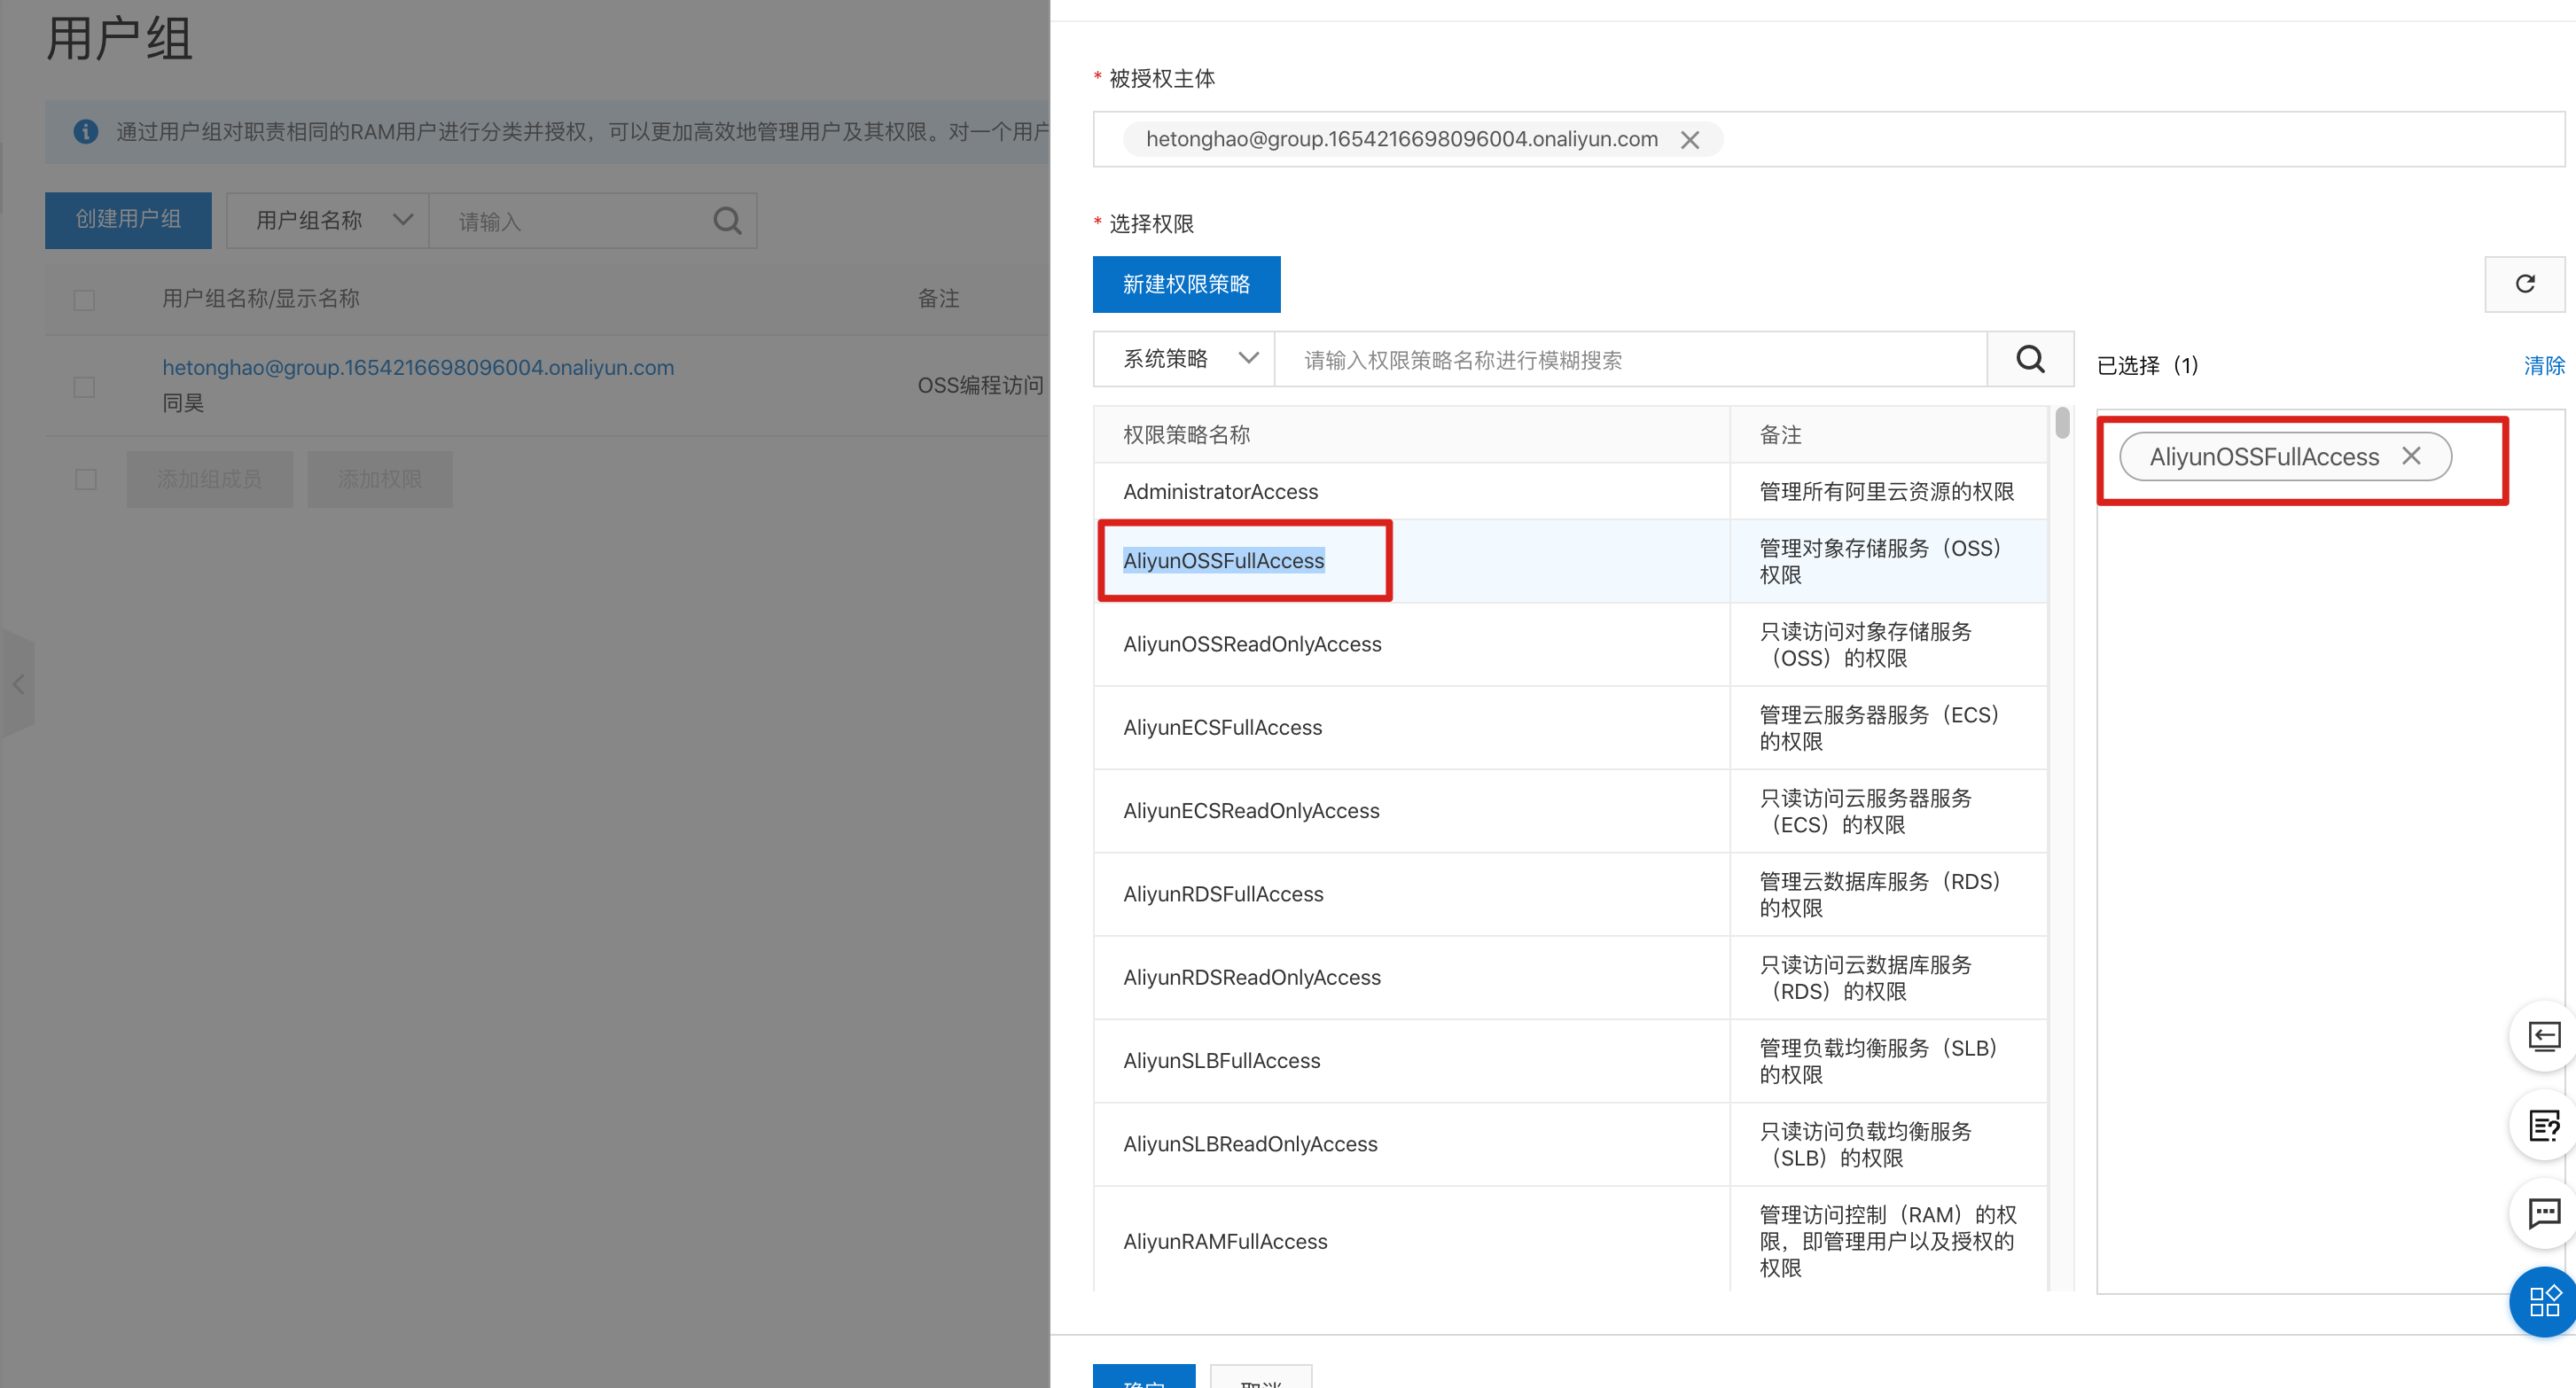
Task: Open the floating panel collapse icon
Action: [x=2544, y=1036]
